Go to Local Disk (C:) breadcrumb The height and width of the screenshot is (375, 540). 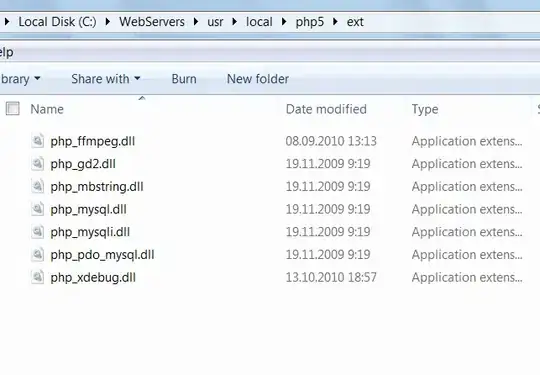[x=58, y=22]
